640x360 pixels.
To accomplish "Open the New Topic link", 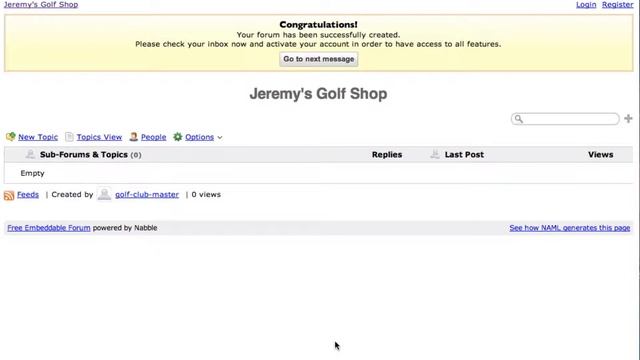I will coord(38,137).
